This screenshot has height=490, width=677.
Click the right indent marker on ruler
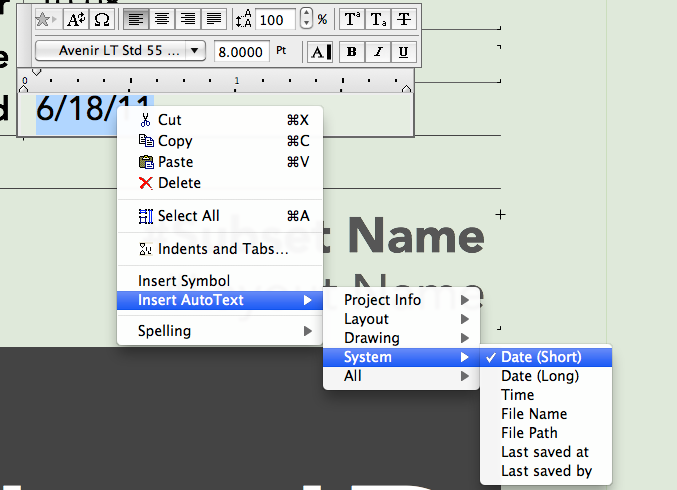(406, 88)
